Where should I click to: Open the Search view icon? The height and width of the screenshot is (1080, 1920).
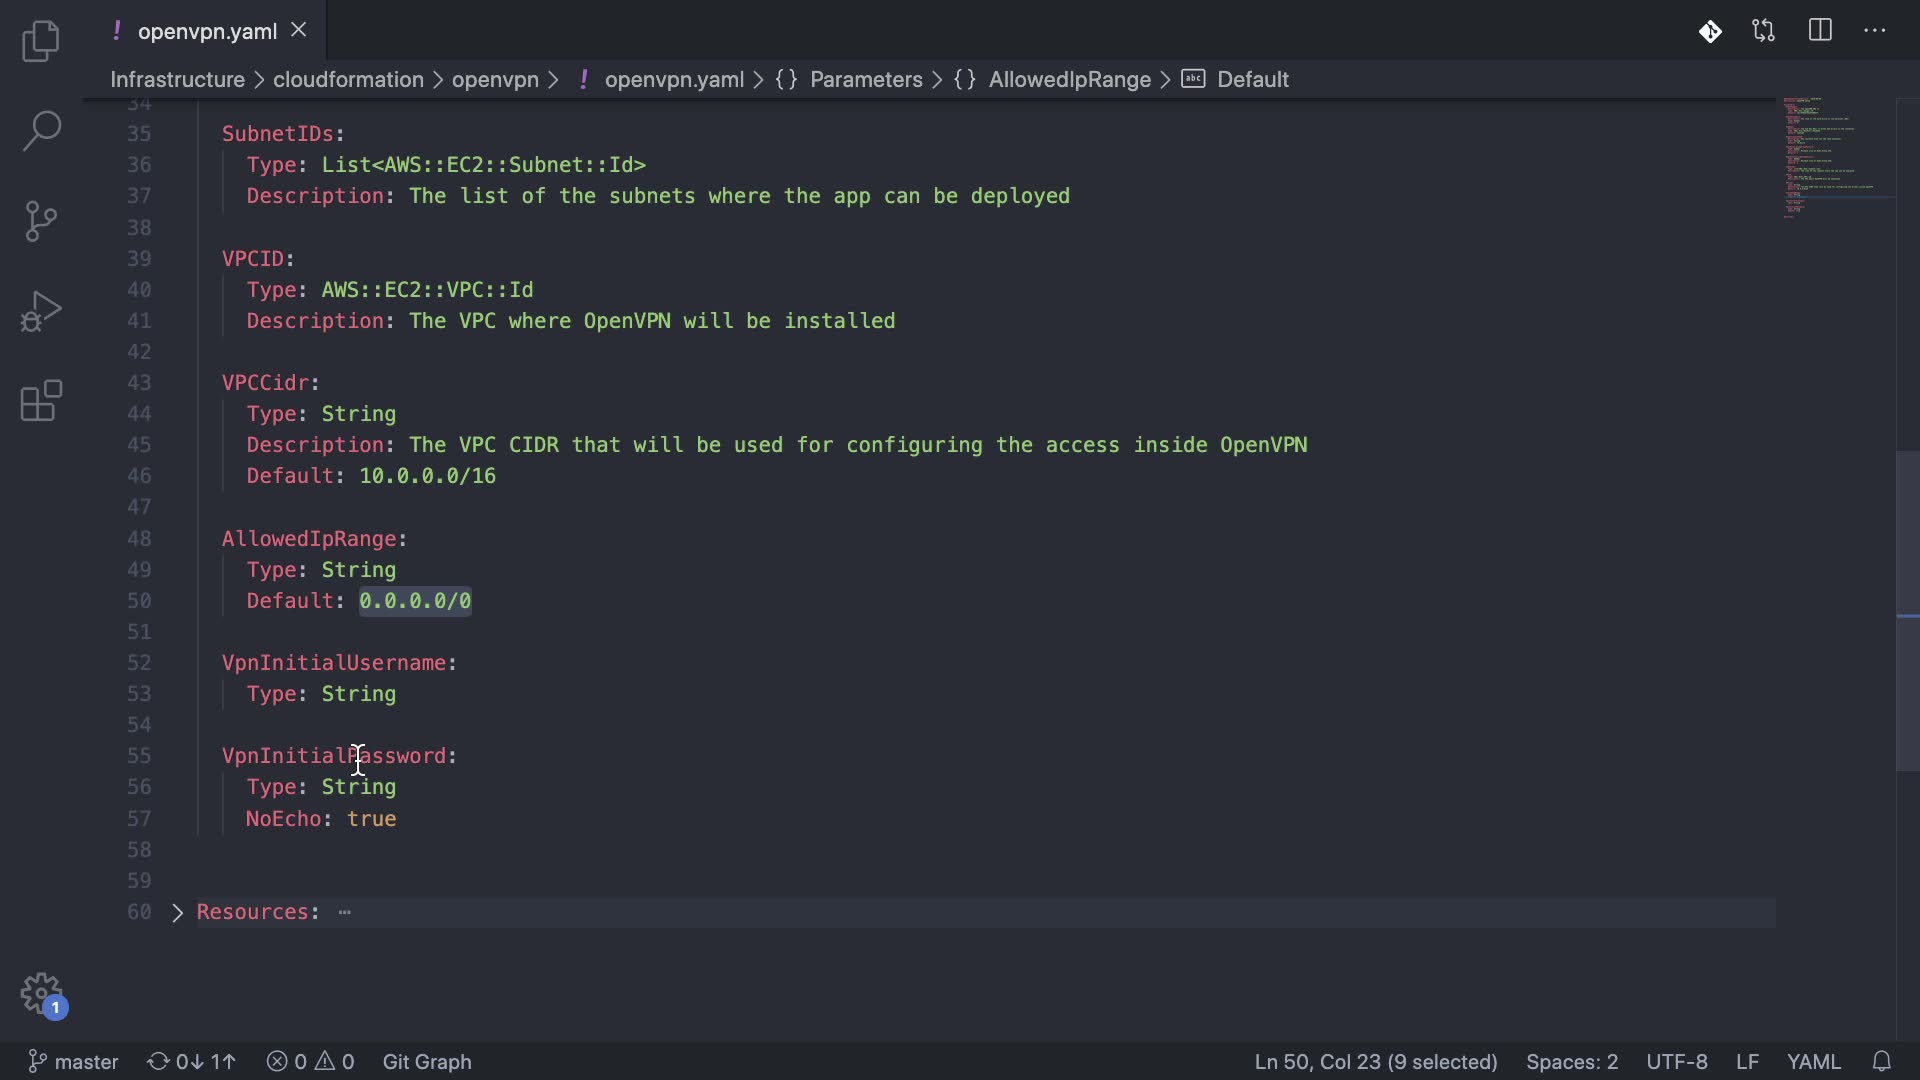[41, 131]
